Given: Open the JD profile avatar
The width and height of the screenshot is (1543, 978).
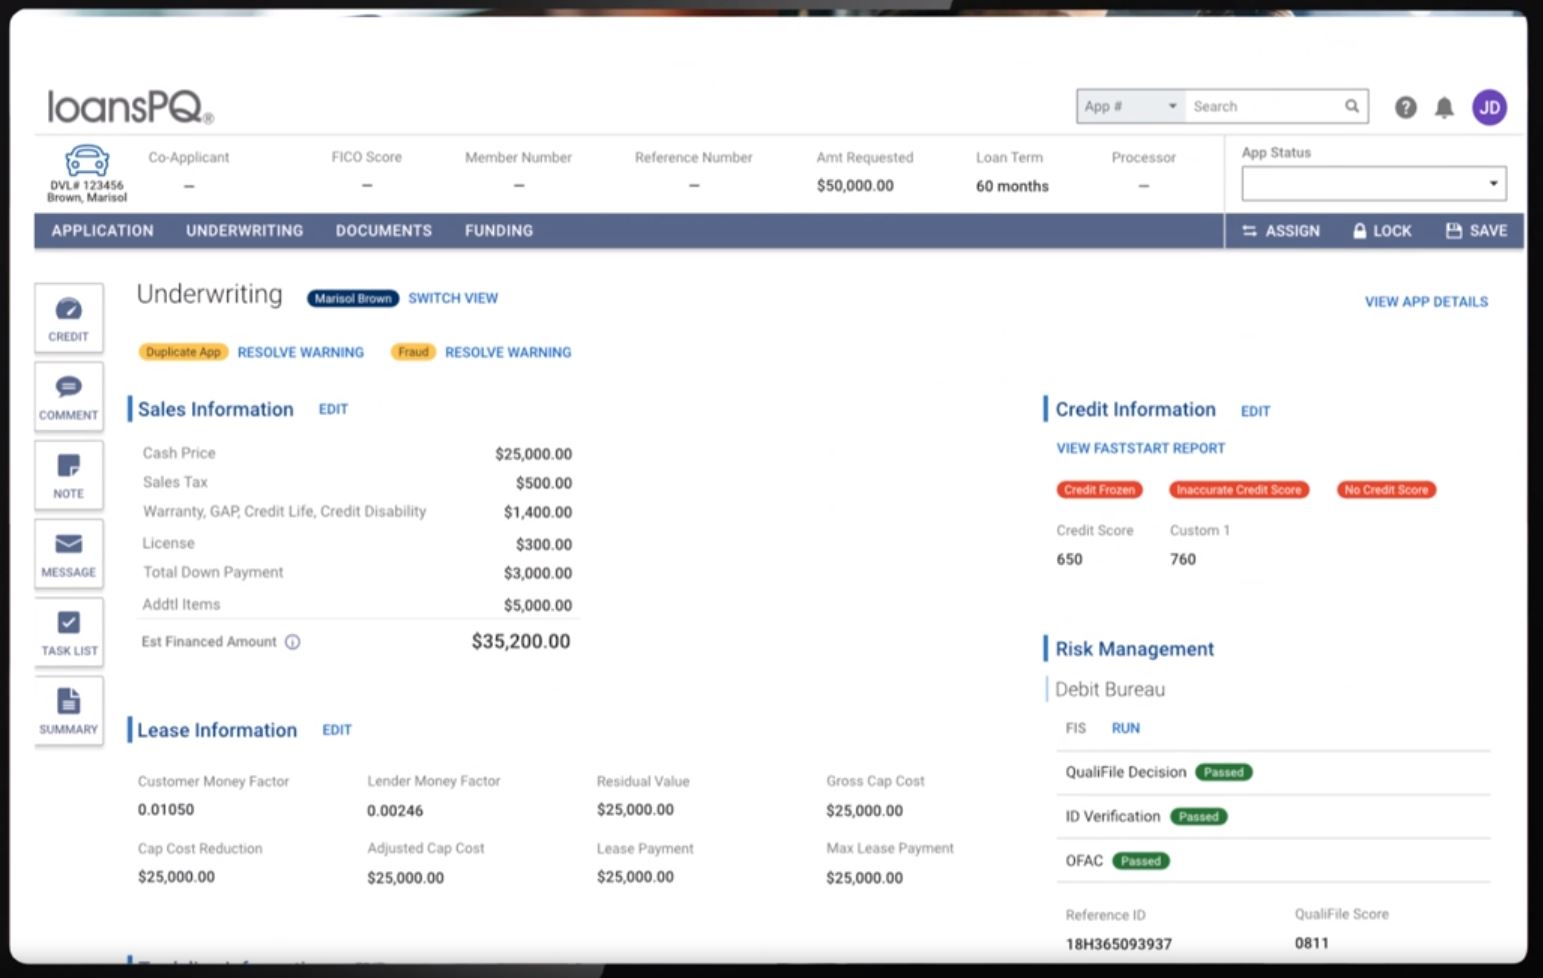Looking at the screenshot, I should click(x=1489, y=106).
